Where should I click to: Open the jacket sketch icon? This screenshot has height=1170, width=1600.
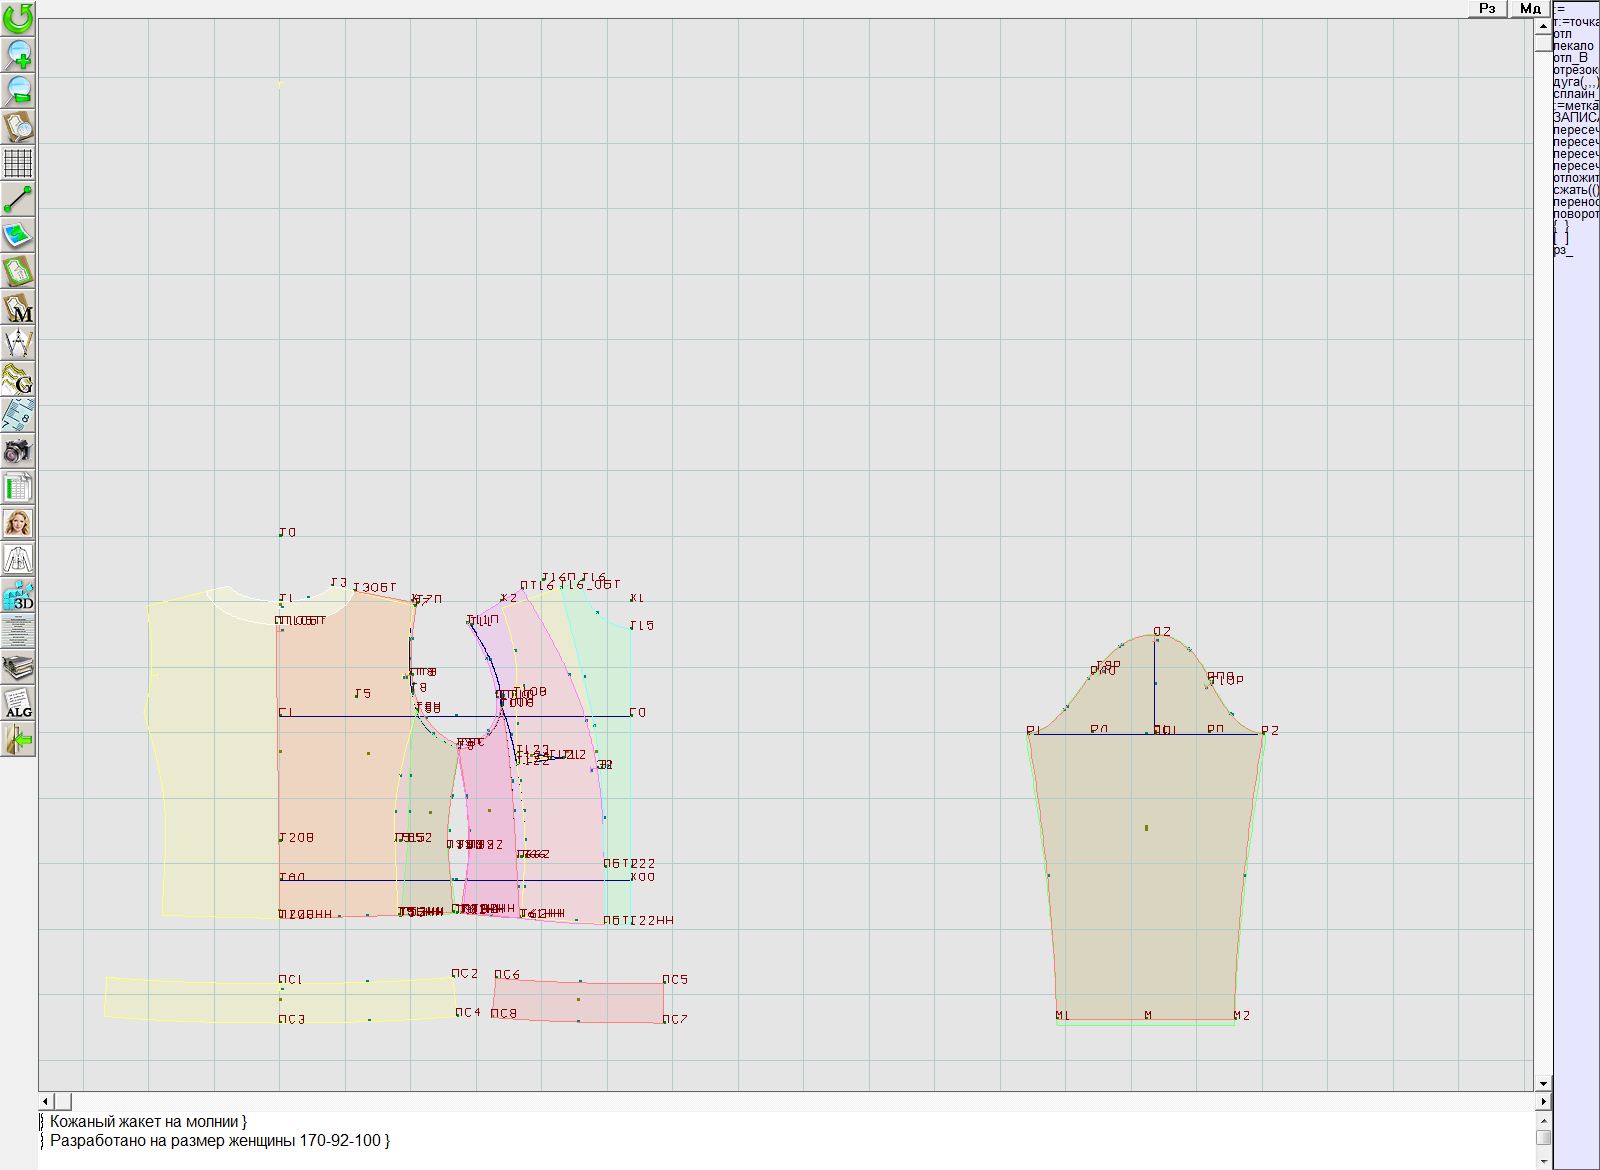pyautogui.click(x=18, y=559)
